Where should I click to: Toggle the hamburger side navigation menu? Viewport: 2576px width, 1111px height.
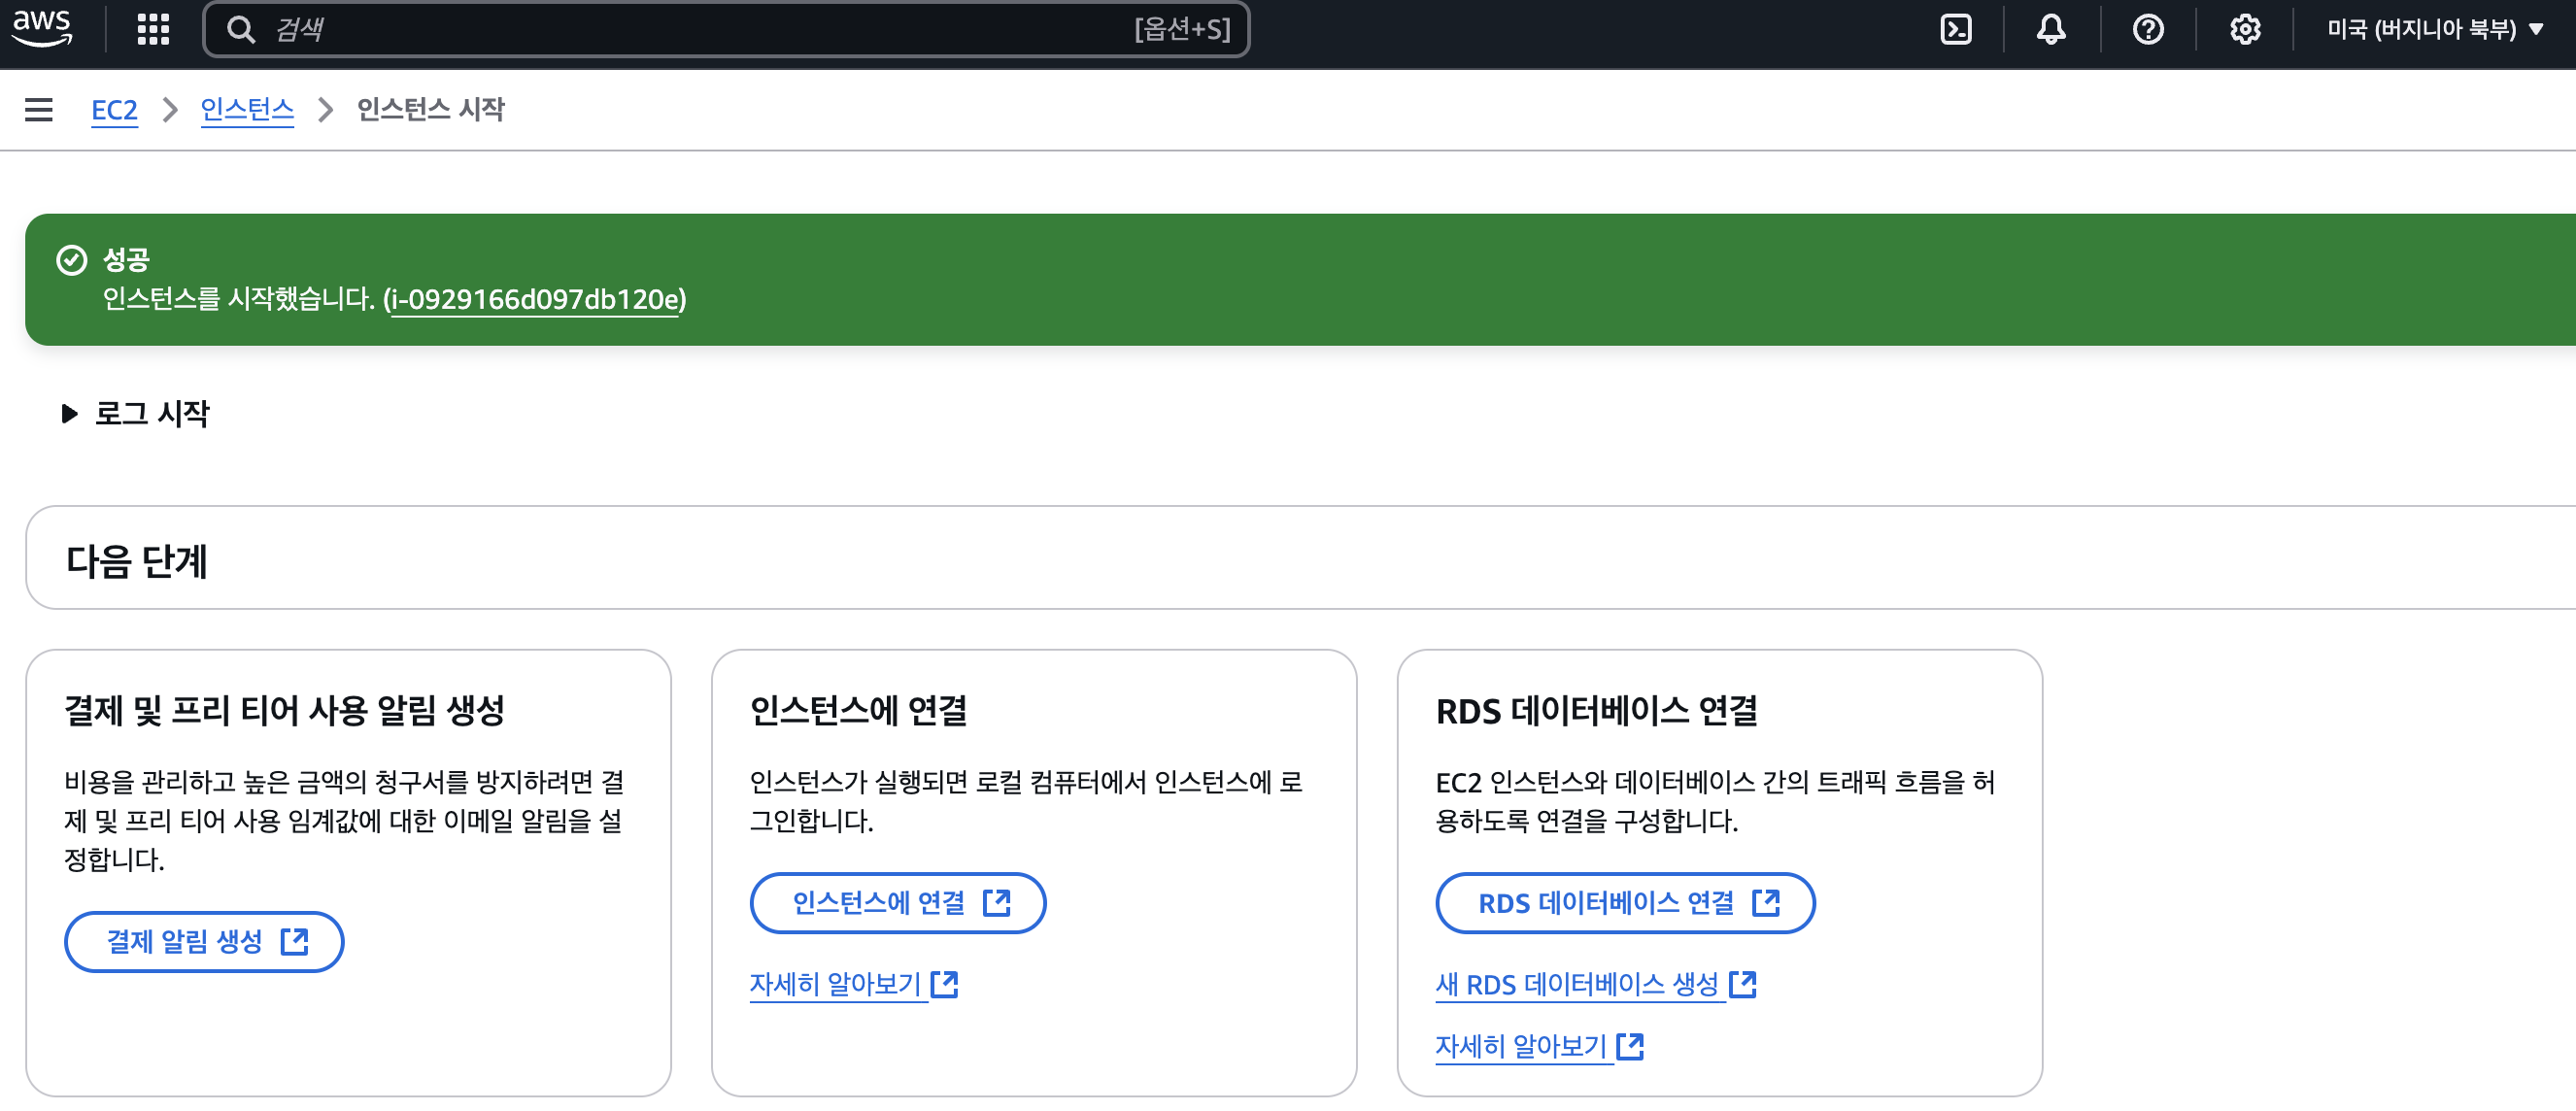39,109
